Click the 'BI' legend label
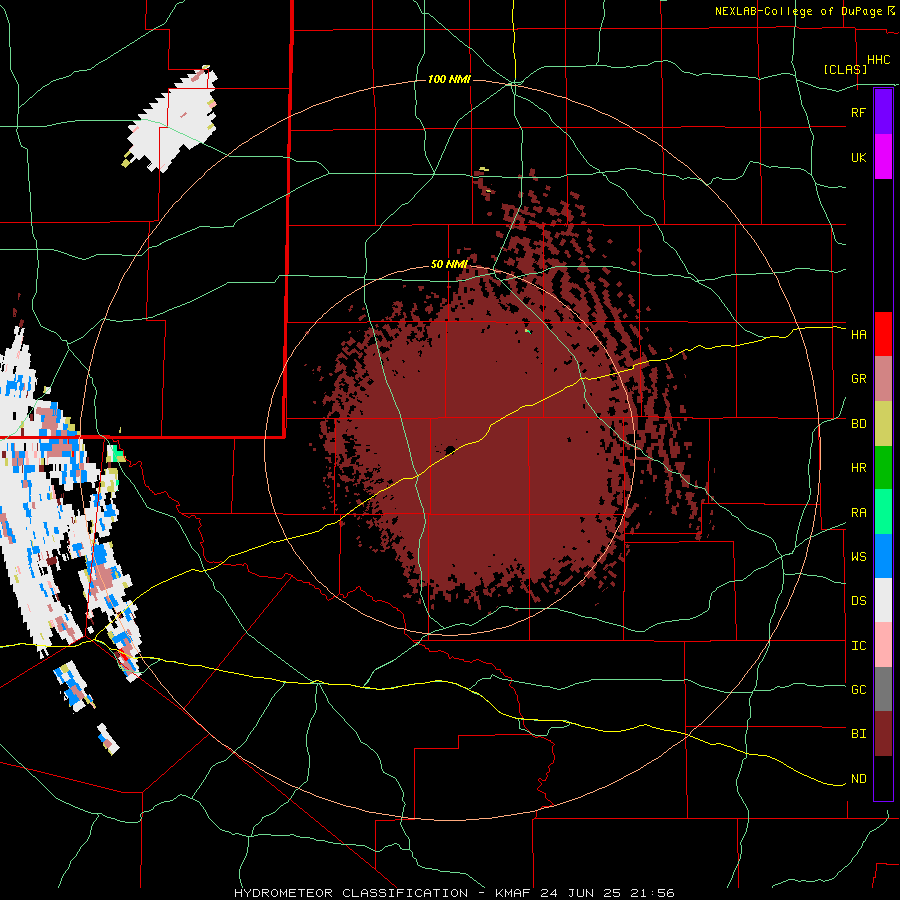This screenshot has height=900, width=900. (x=858, y=734)
